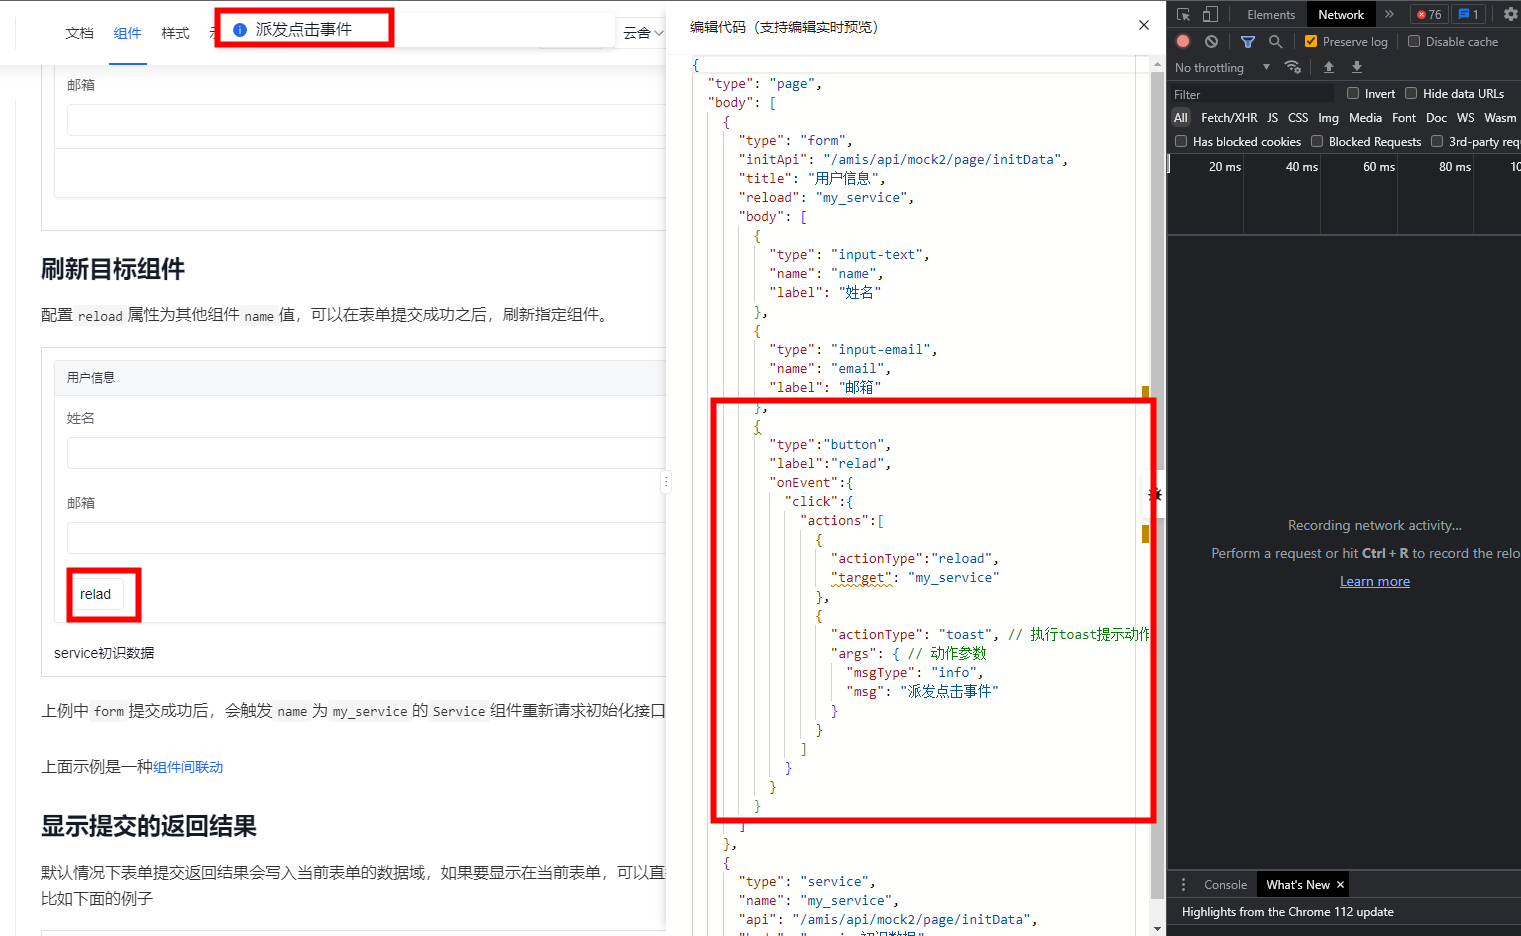Filter network by Doc
Screen dimensions: 1521x936
tap(1436, 117)
